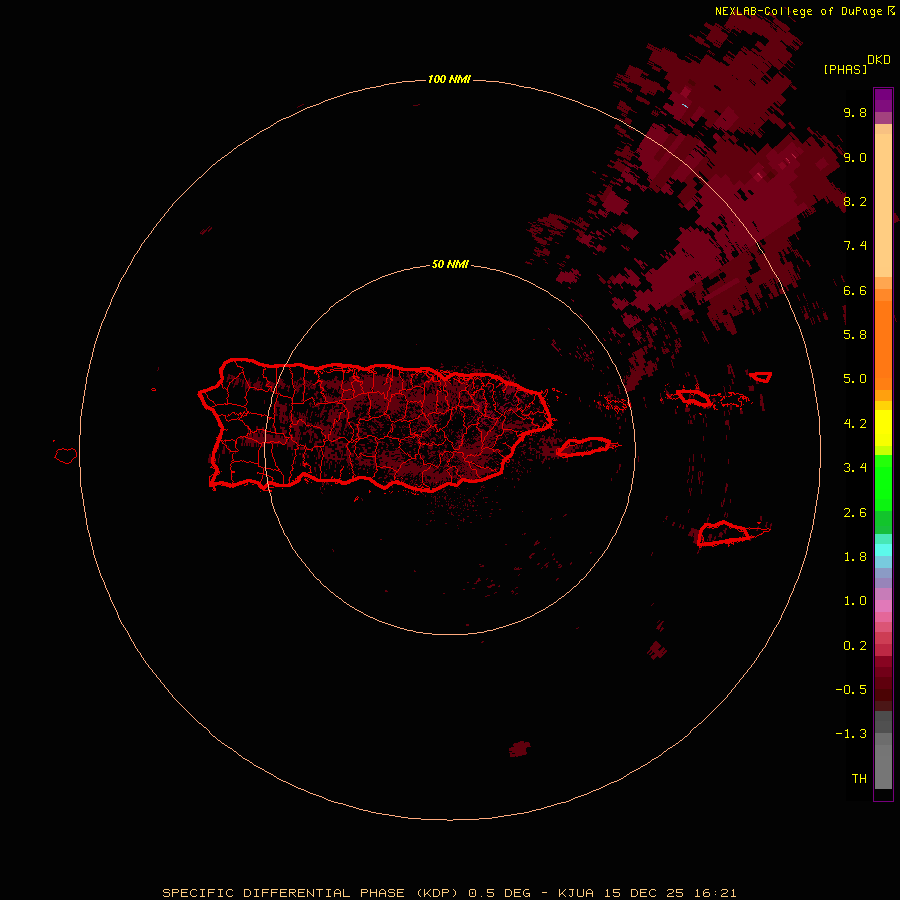Screen dimensions: 900x900
Task: Click the cyan segment of the color bar
Action: tap(883, 550)
